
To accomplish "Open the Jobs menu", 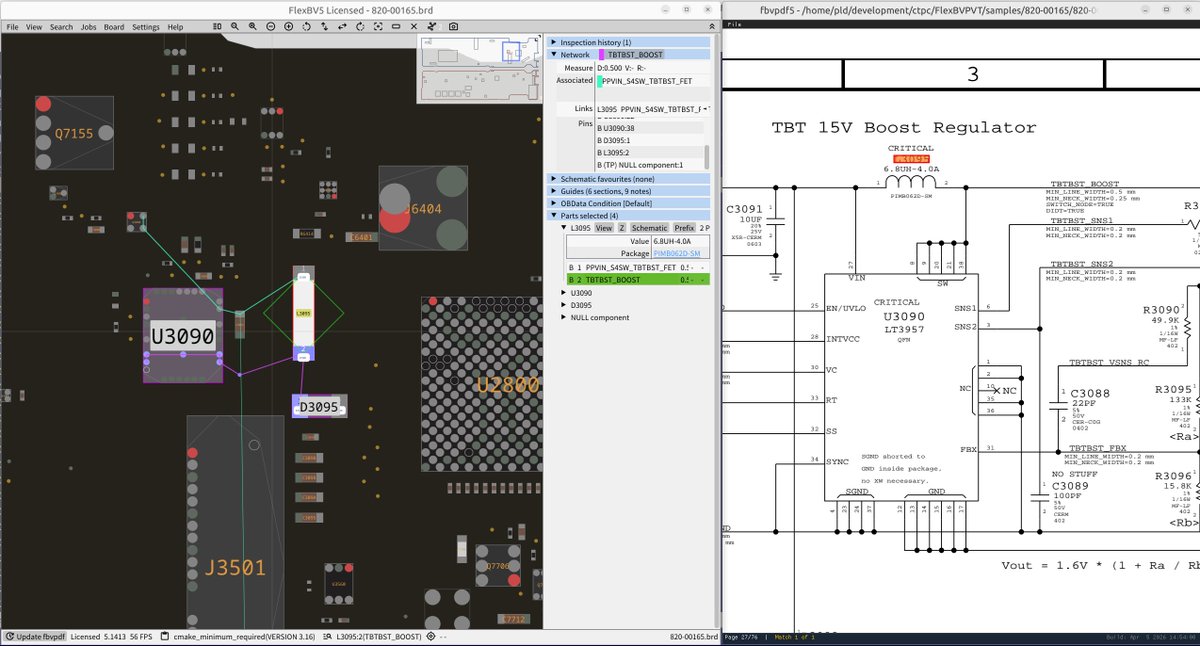I will (89, 27).
